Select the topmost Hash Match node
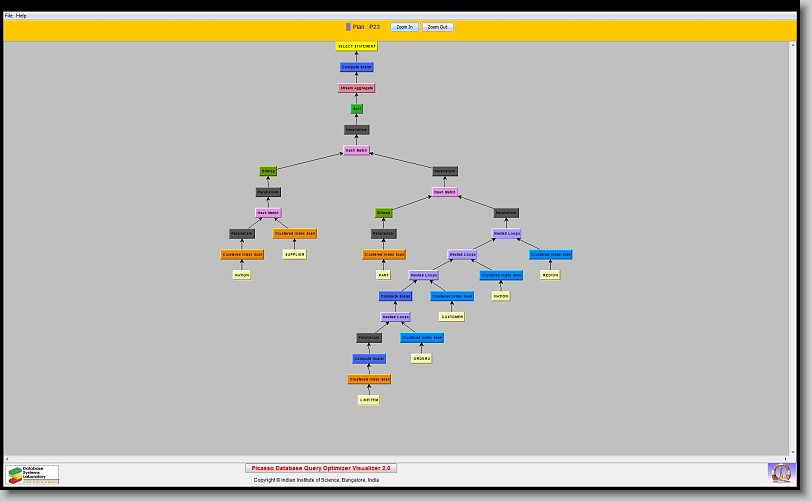 pos(357,151)
